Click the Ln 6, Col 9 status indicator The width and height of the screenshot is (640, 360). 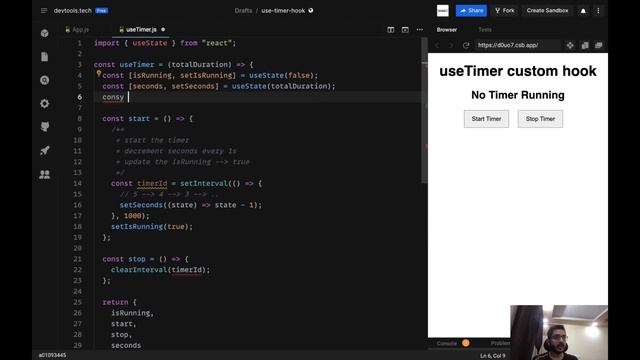(x=492, y=356)
